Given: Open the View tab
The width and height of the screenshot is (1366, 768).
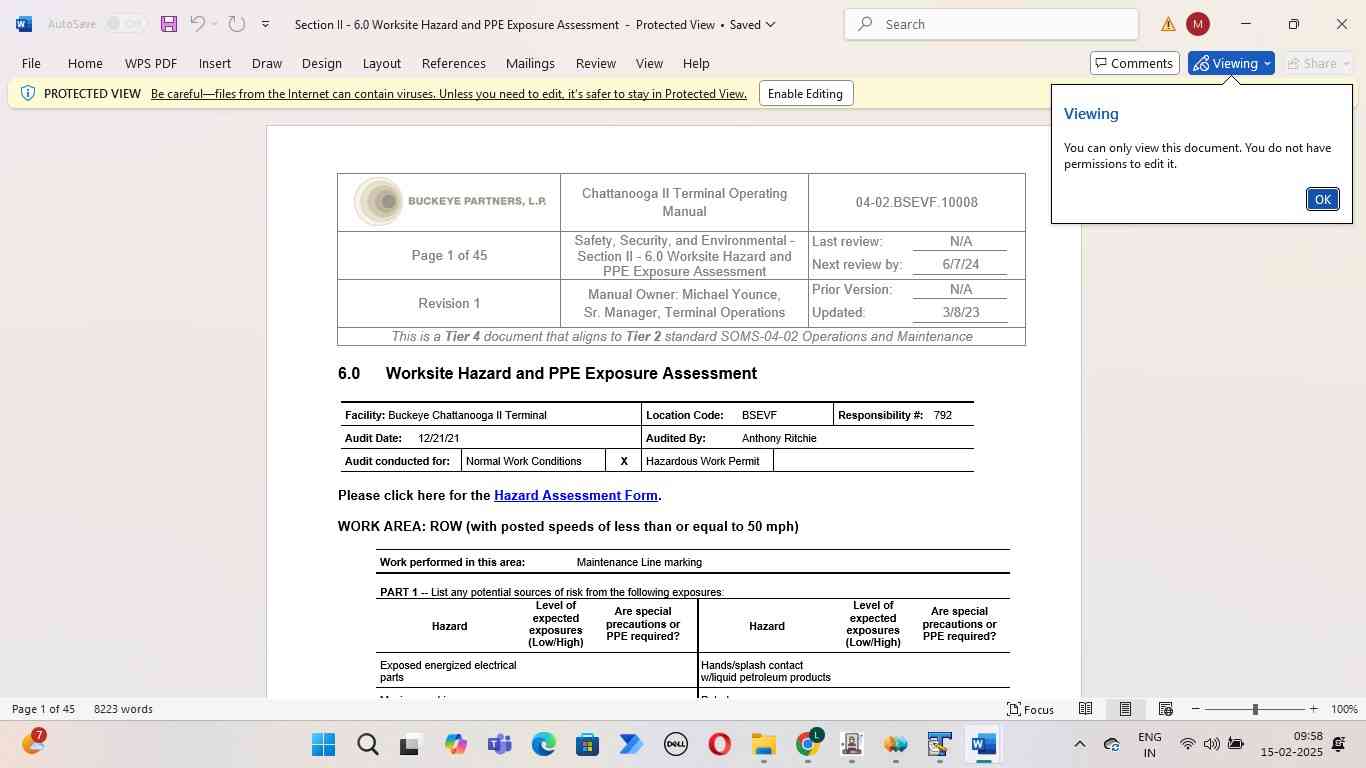Looking at the screenshot, I should click(649, 63).
